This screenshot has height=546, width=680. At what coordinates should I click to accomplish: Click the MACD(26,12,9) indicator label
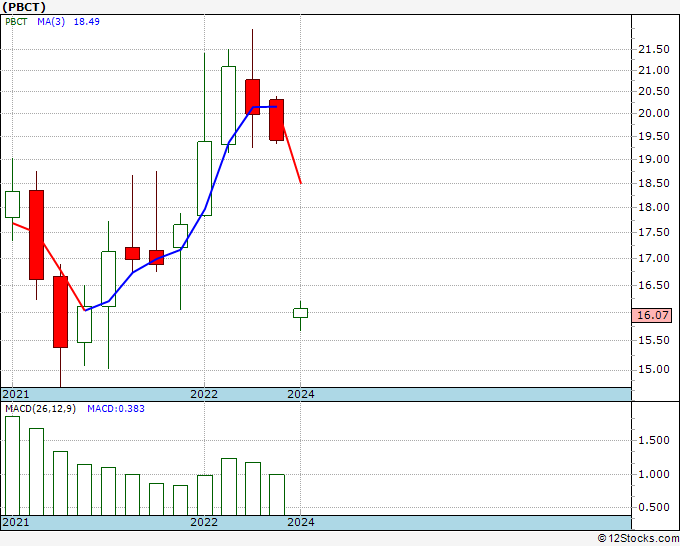click(40, 409)
